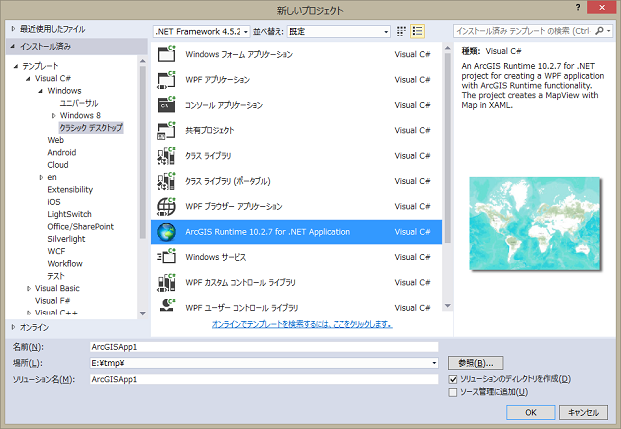Click the category tree scrollbar up arrow

(143, 61)
